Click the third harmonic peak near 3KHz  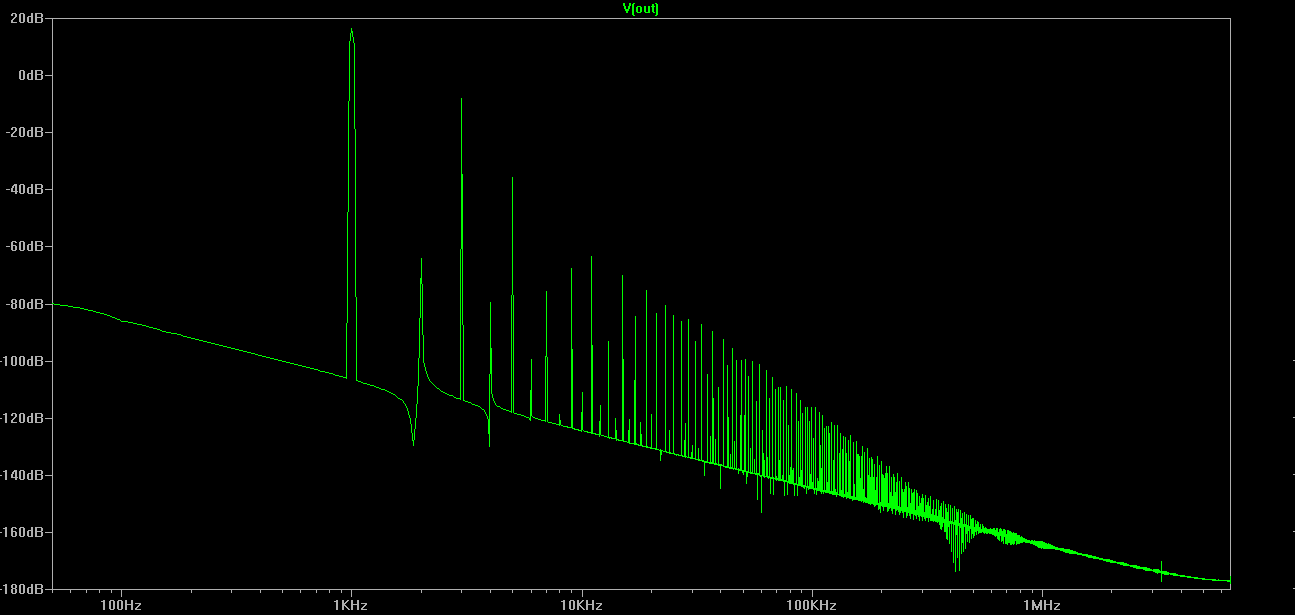click(461, 100)
